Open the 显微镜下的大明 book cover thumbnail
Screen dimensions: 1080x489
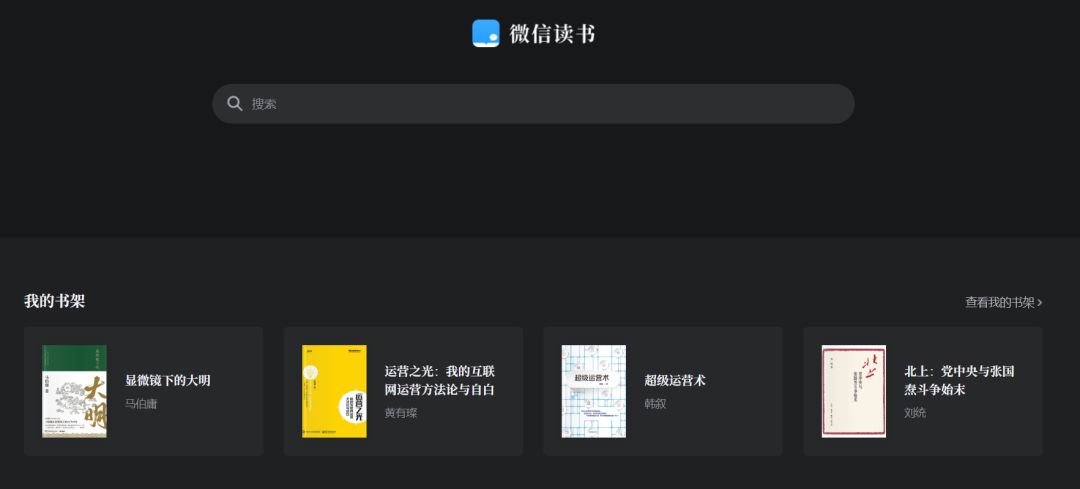tap(74, 391)
